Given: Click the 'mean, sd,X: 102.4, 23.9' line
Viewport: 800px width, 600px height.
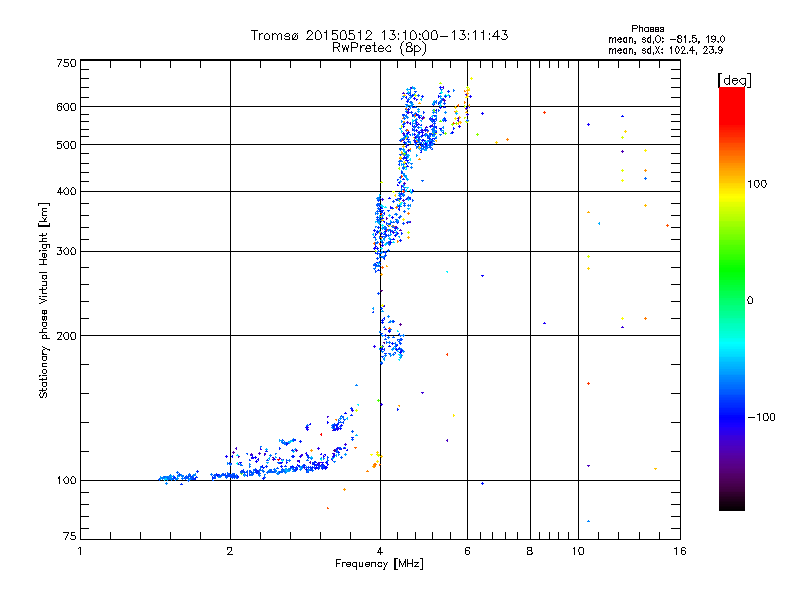Looking at the screenshot, I should point(665,50).
